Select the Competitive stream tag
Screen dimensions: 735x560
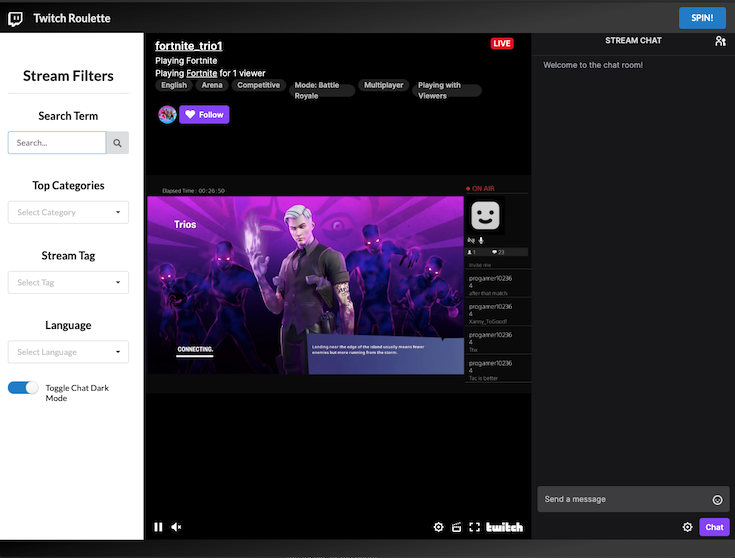(258, 86)
